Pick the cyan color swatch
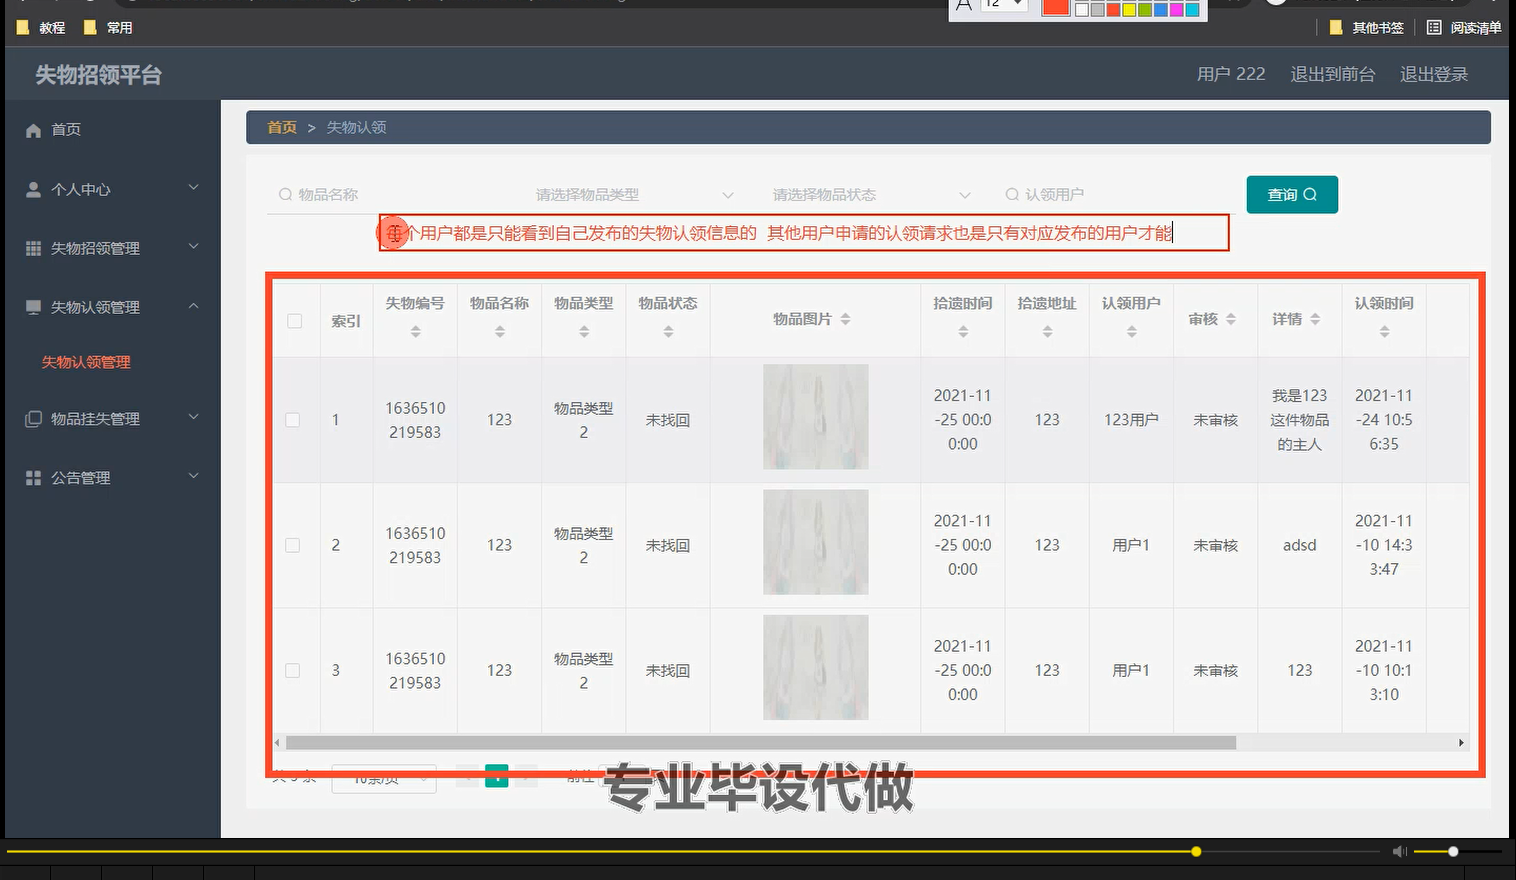The width and height of the screenshot is (1516, 880). [1193, 10]
